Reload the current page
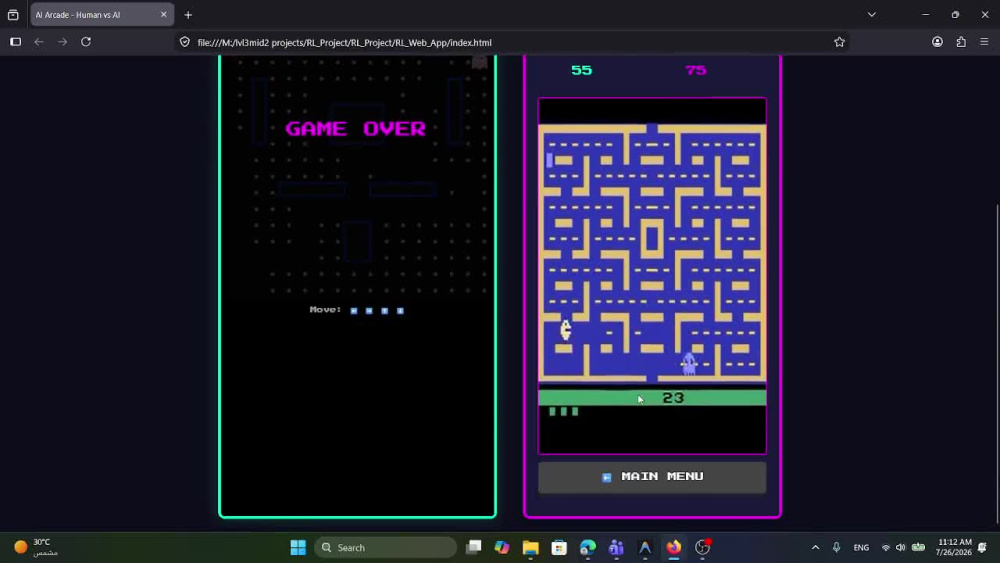Viewport: 1000px width, 563px height. pos(86,42)
